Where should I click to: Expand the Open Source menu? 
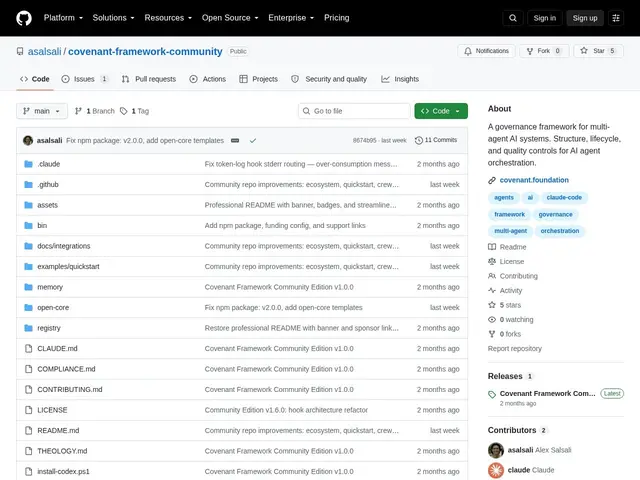click(x=230, y=18)
